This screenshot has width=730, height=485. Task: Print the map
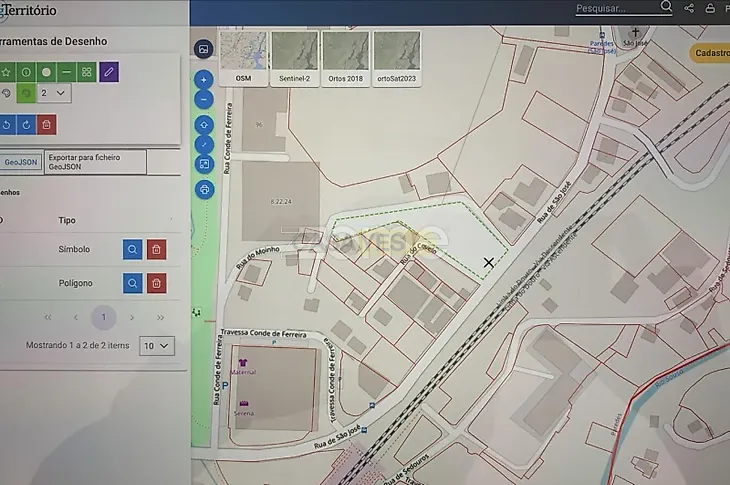[x=204, y=189]
